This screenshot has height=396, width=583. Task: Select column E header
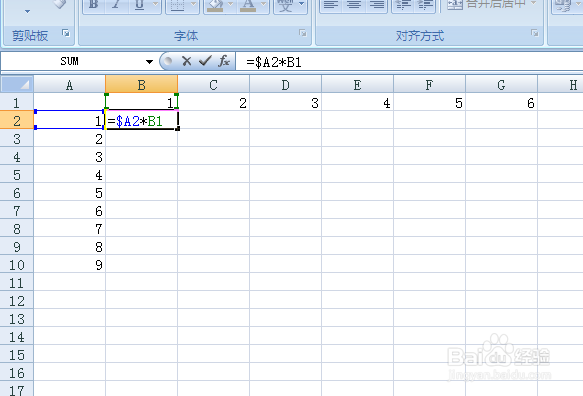[x=357, y=85]
